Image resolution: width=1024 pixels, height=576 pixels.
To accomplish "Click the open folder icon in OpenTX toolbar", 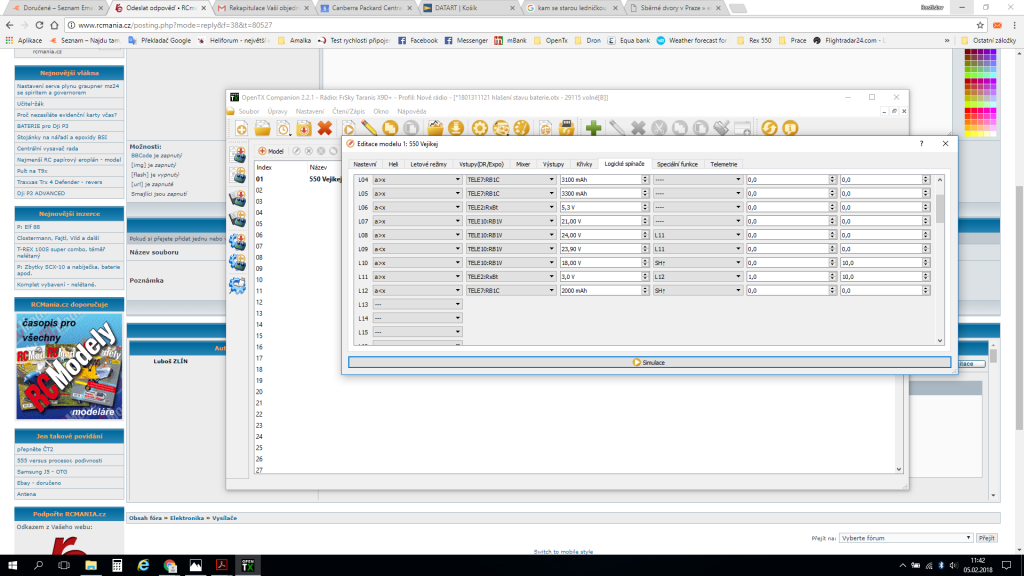I will tap(263, 128).
